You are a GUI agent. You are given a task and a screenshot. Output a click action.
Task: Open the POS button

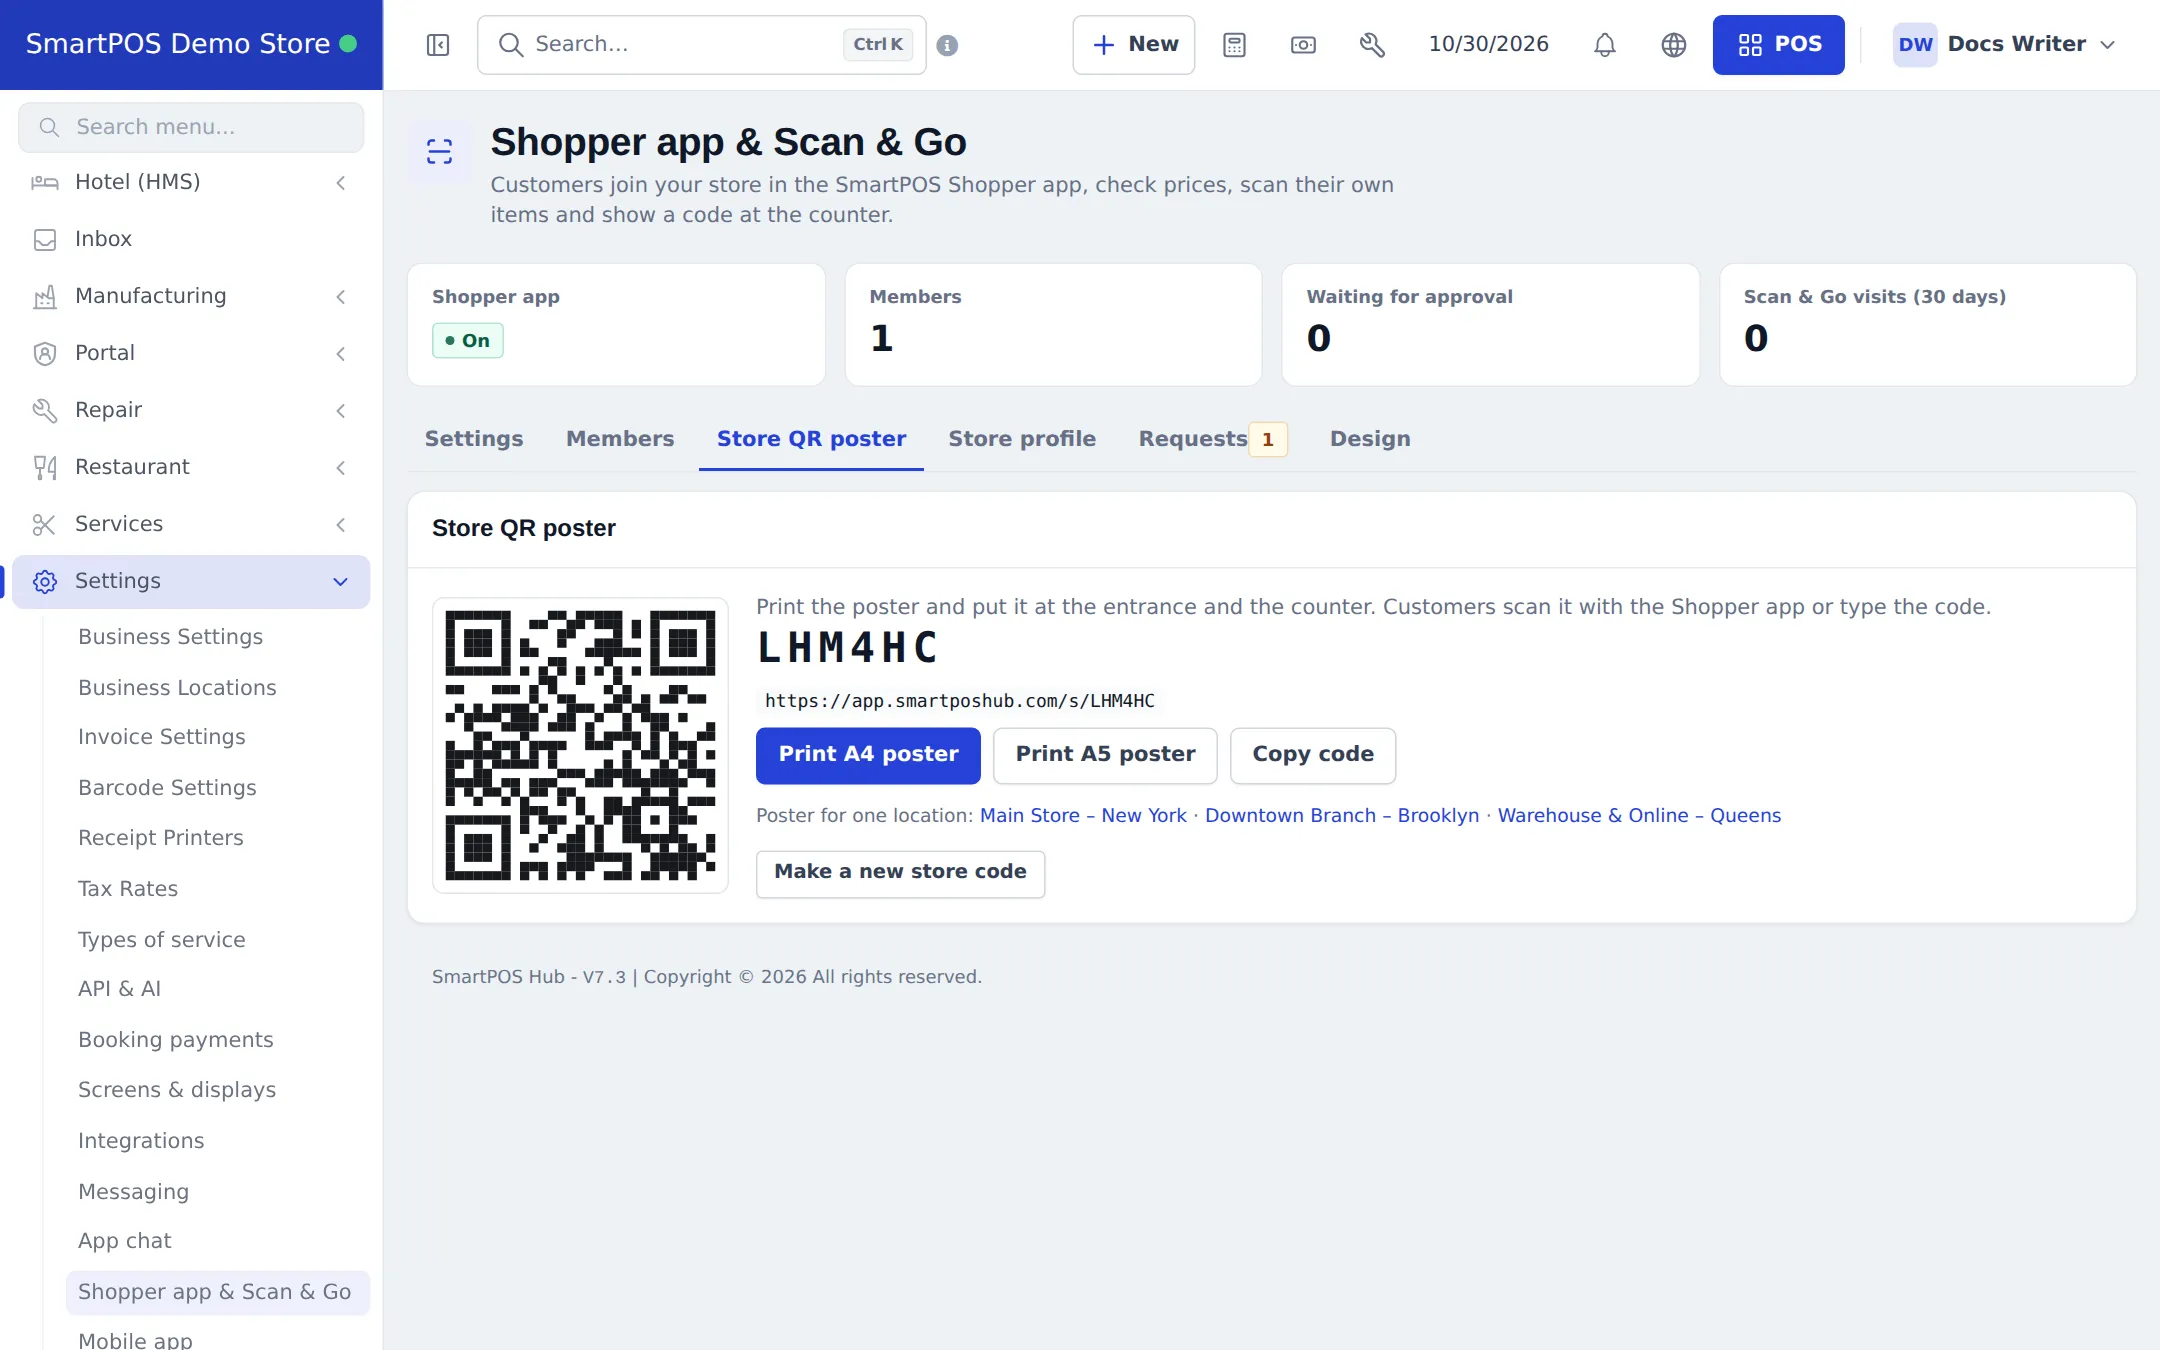[1778, 45]
